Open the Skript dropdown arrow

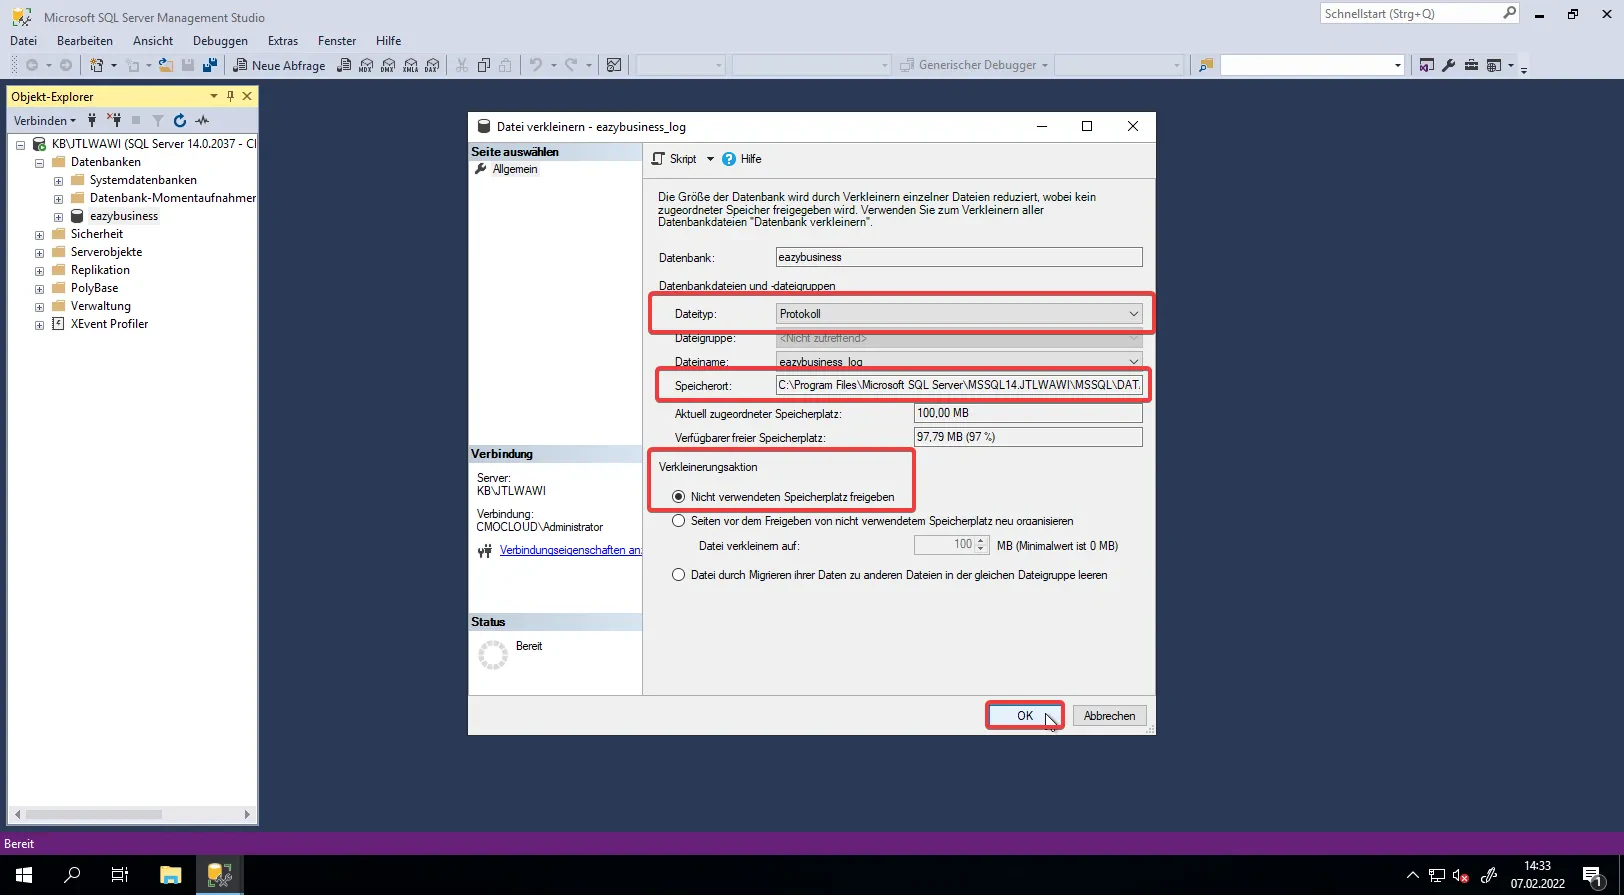(x=710, y=159)
